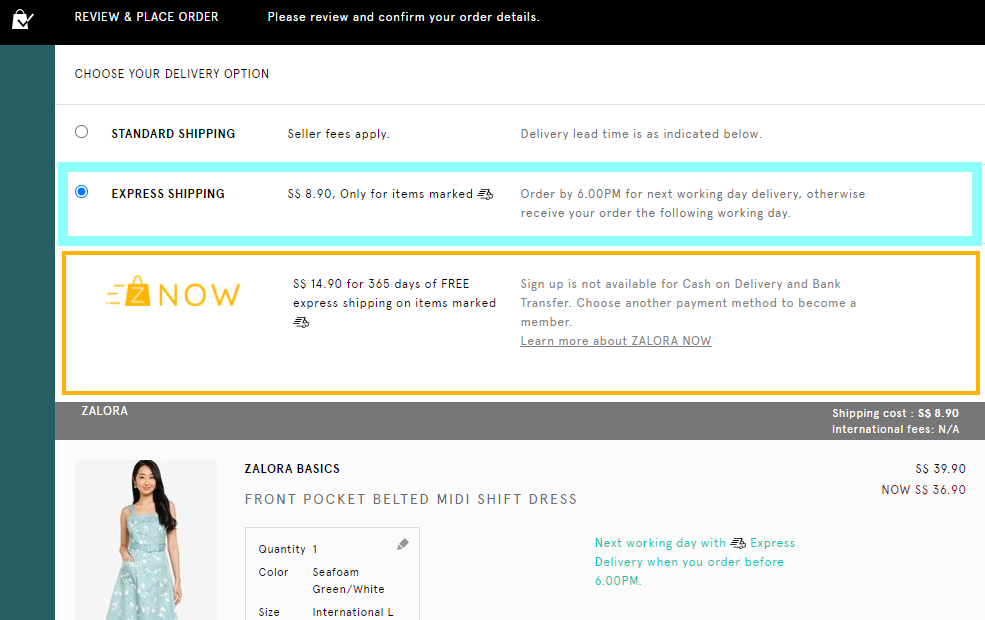
Task: Click the REVIEW & PLACE ORDER header
Action: [x=146, y=16]
